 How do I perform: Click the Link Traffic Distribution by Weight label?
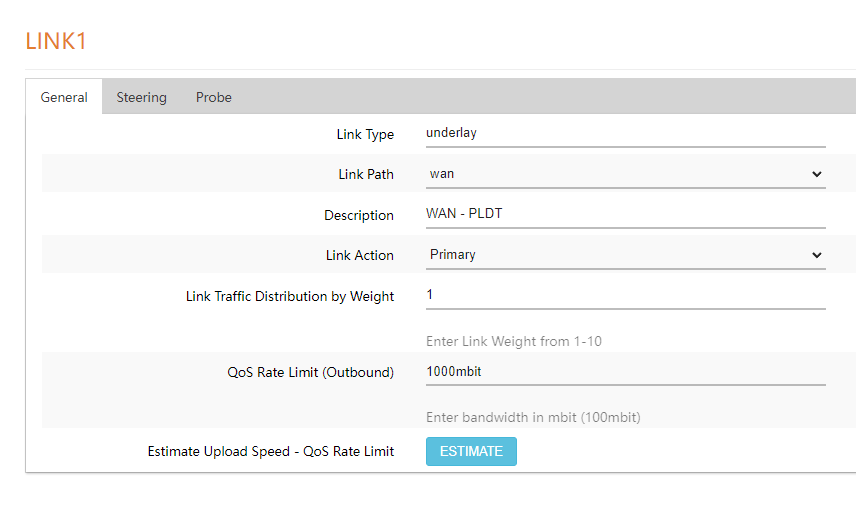pyautogui.click(x=290, y=296)
